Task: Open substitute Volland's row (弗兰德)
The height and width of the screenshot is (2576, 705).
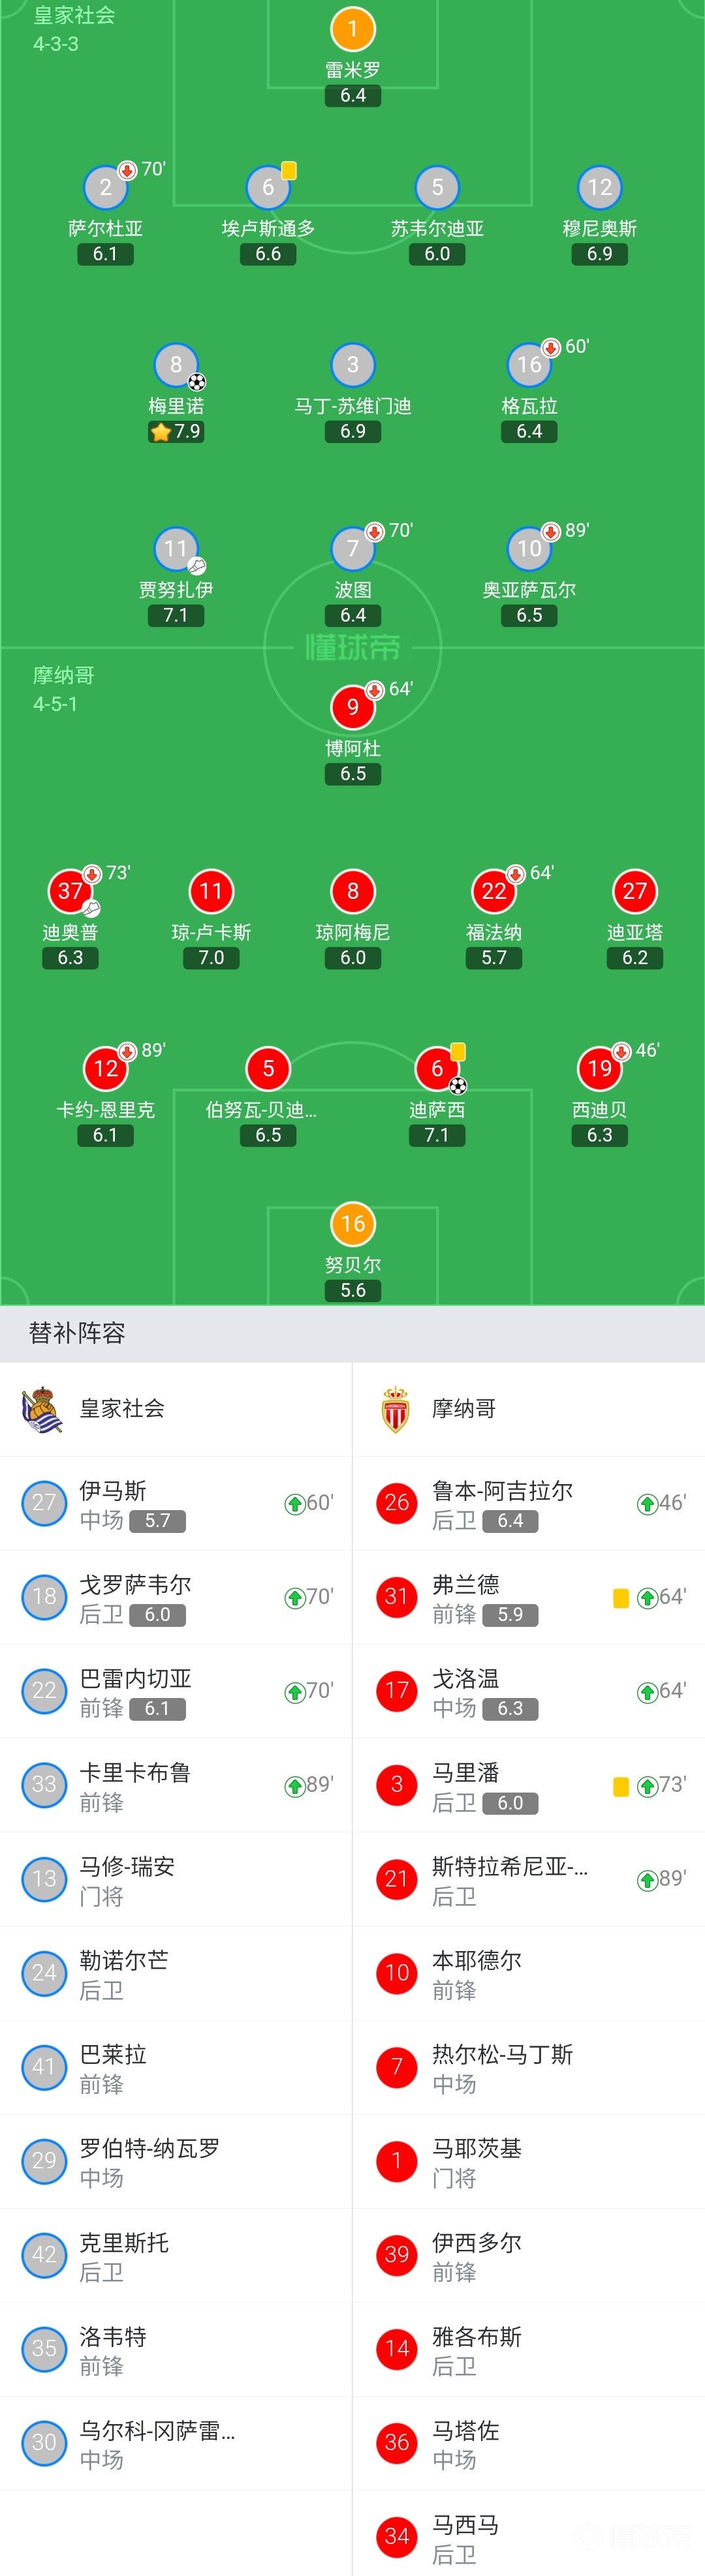Action: (528, 1597)
